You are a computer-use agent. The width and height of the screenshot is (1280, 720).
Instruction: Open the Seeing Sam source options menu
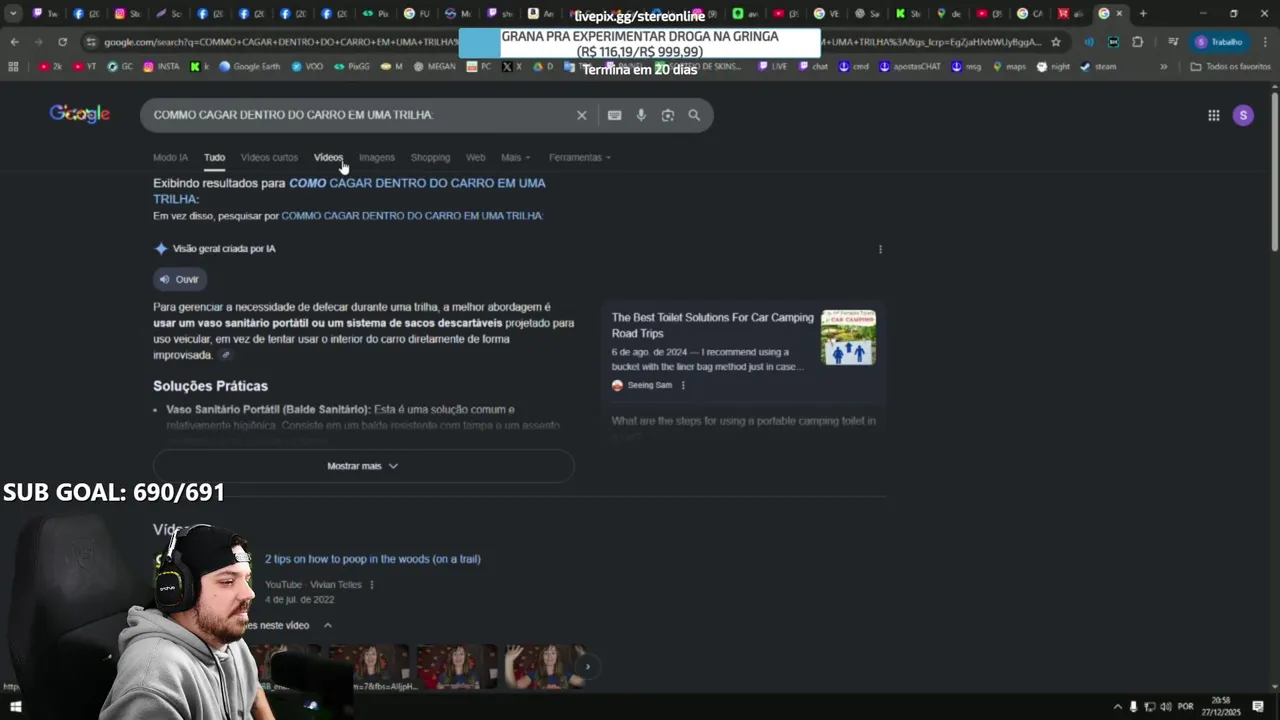pyautogui.click(x=683, y=385)
